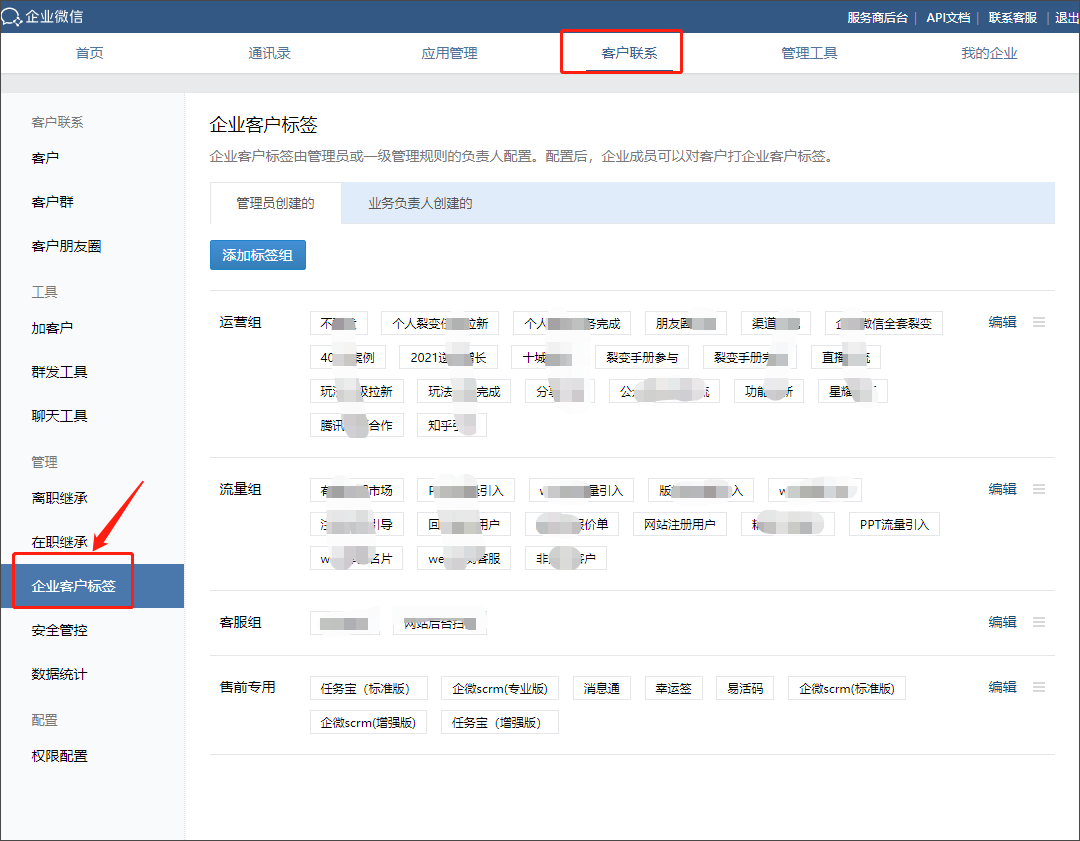Edit the 运营组 tag group

click(x=1002, y=322)
